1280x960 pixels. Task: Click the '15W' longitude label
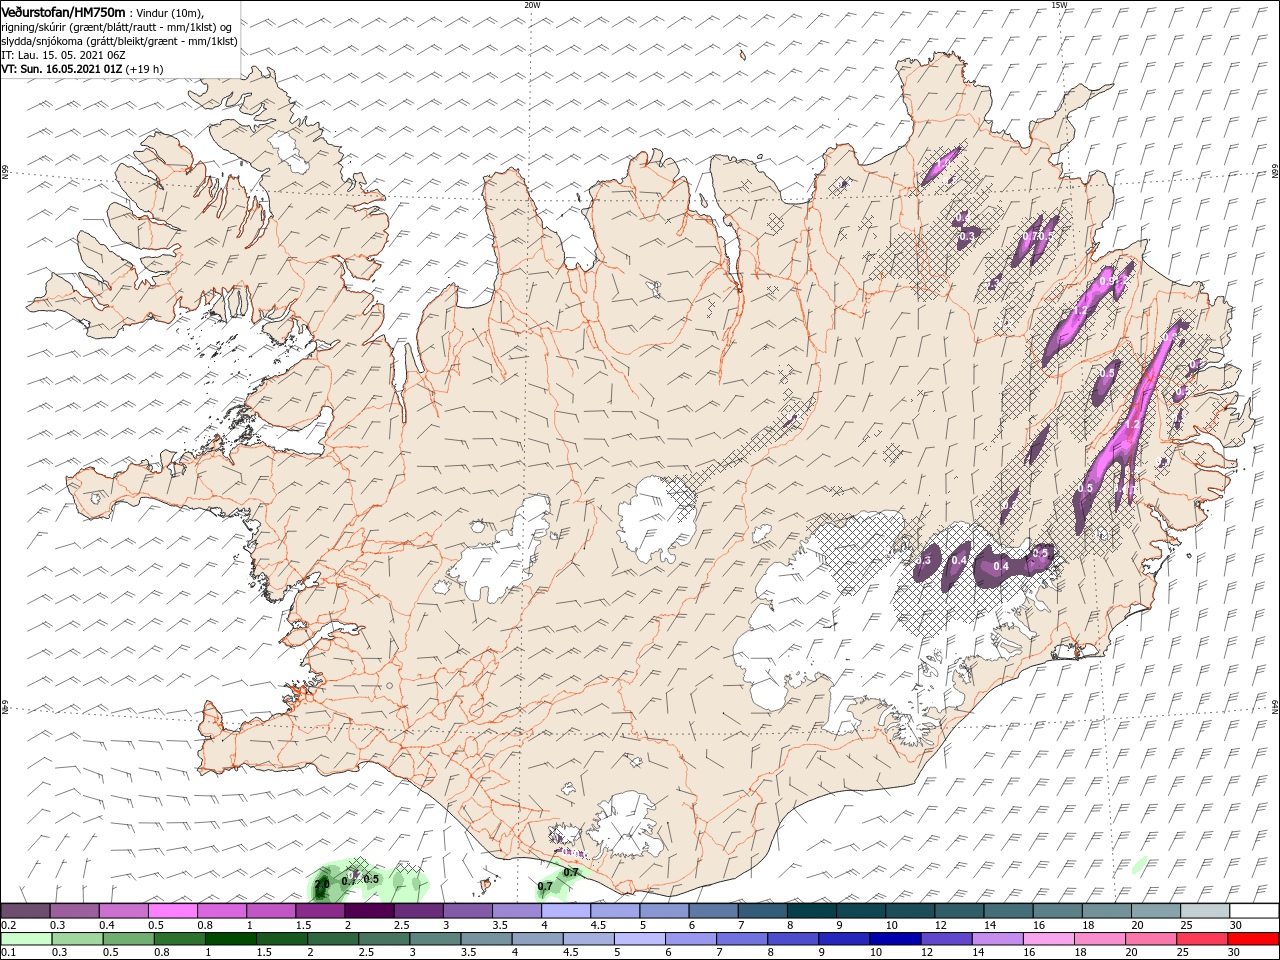click(1059, 5)
